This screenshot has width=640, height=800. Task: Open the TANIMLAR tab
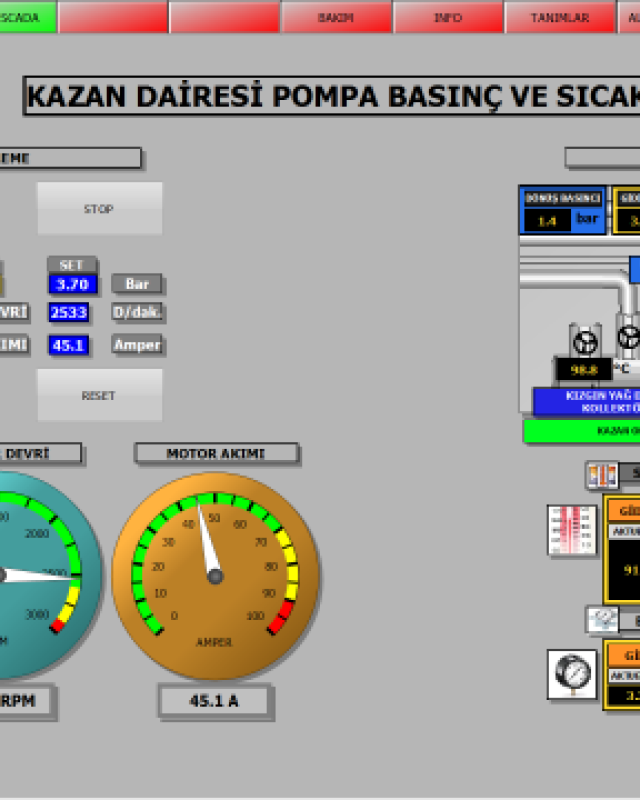coord(560,17)
